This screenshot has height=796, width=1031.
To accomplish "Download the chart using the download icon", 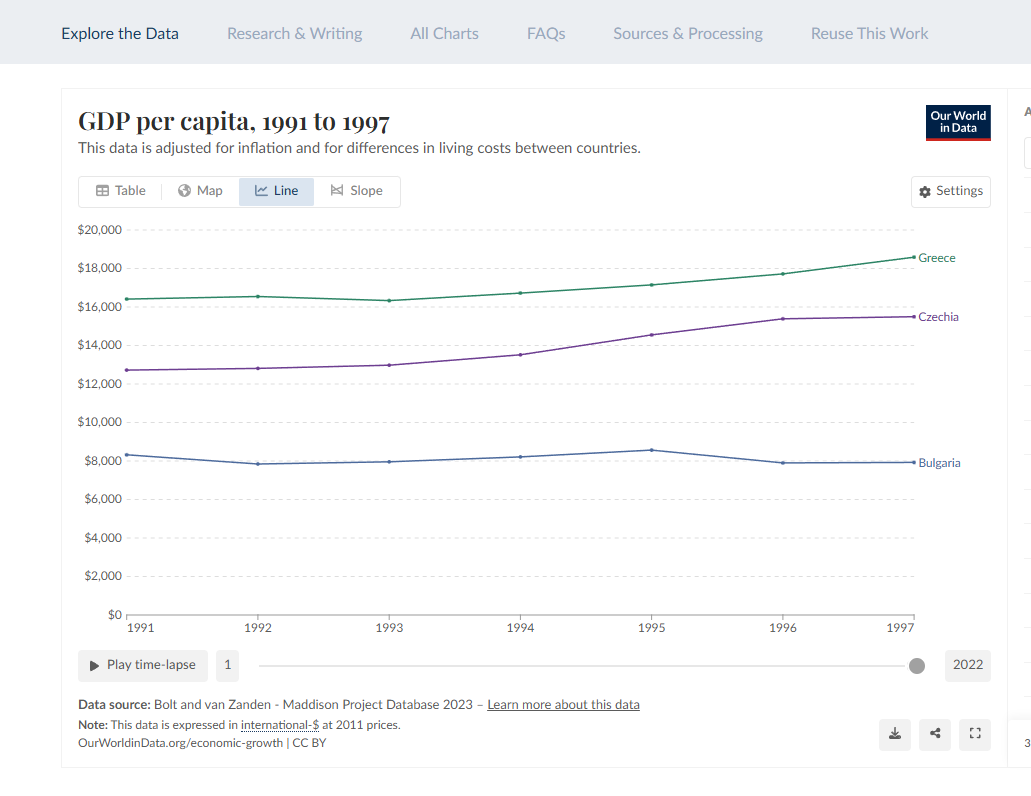I will [x=895, y=734].
